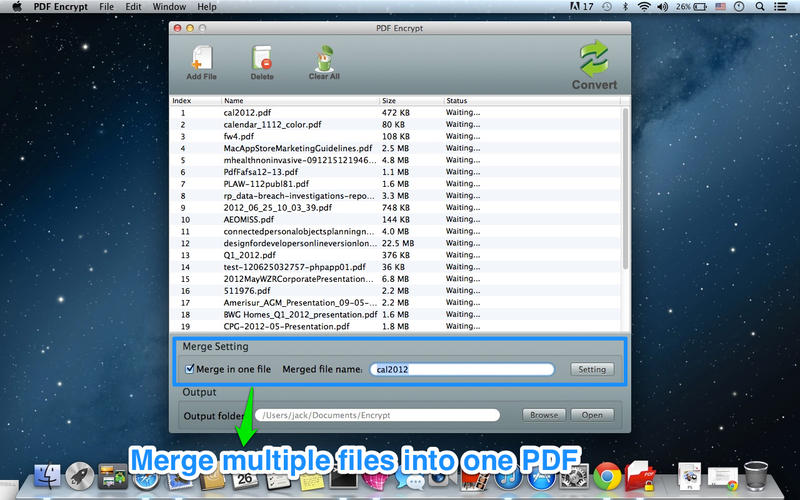Image resolution: width=800 pixels, height=500 pixels.
Task: Open the Window menu
Action: [169, 7]
